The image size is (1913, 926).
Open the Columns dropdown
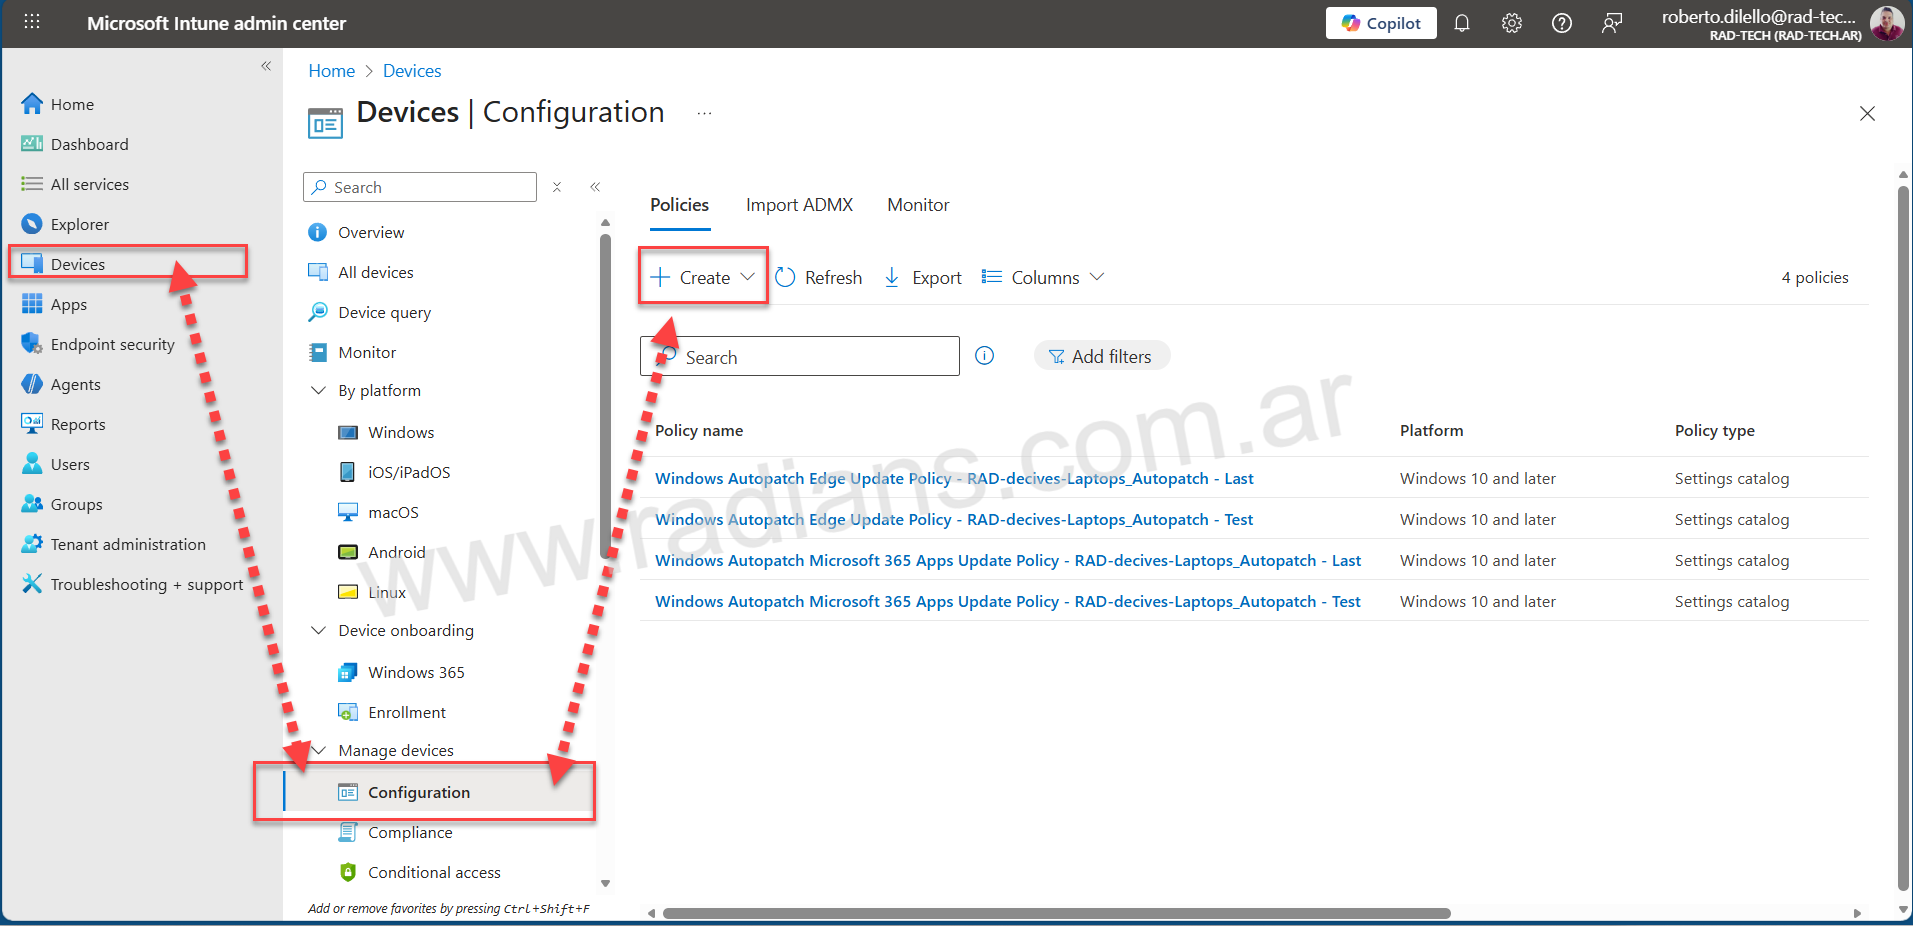(x=1043, y=277)
